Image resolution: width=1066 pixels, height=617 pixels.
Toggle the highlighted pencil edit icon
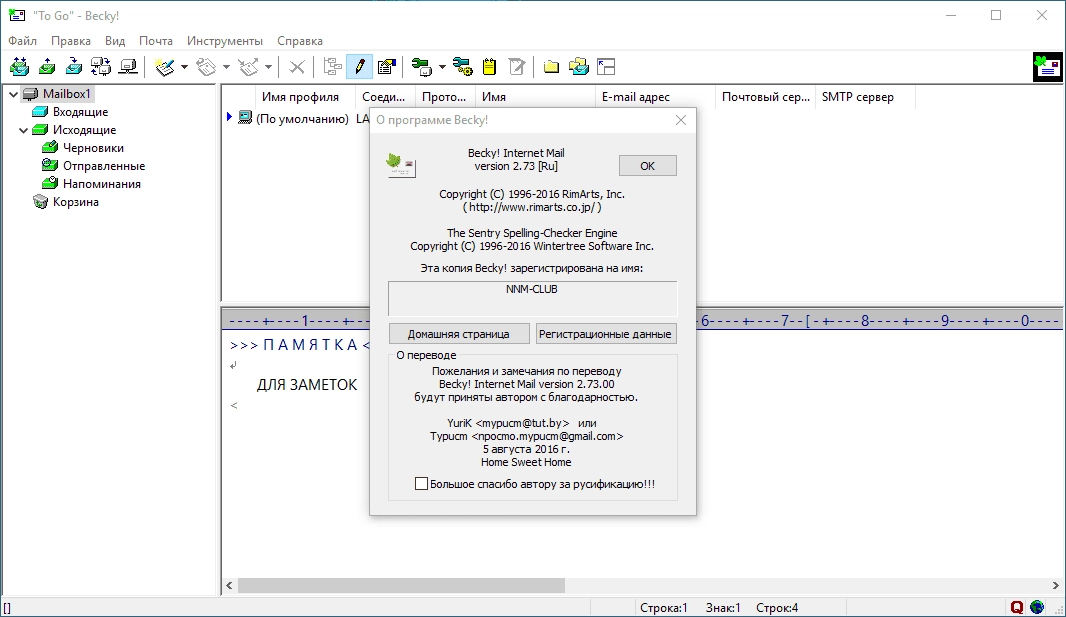(x=360, y=67)
